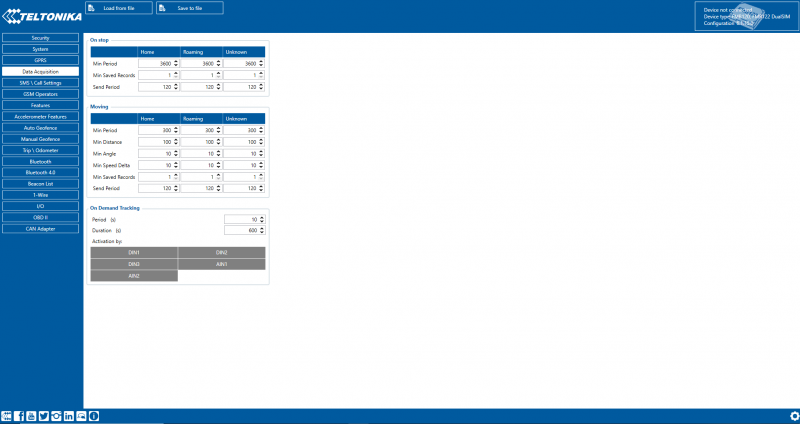The image size is (800, 424).
Task: Open the Accelerometer Features section
Action: 41,116
